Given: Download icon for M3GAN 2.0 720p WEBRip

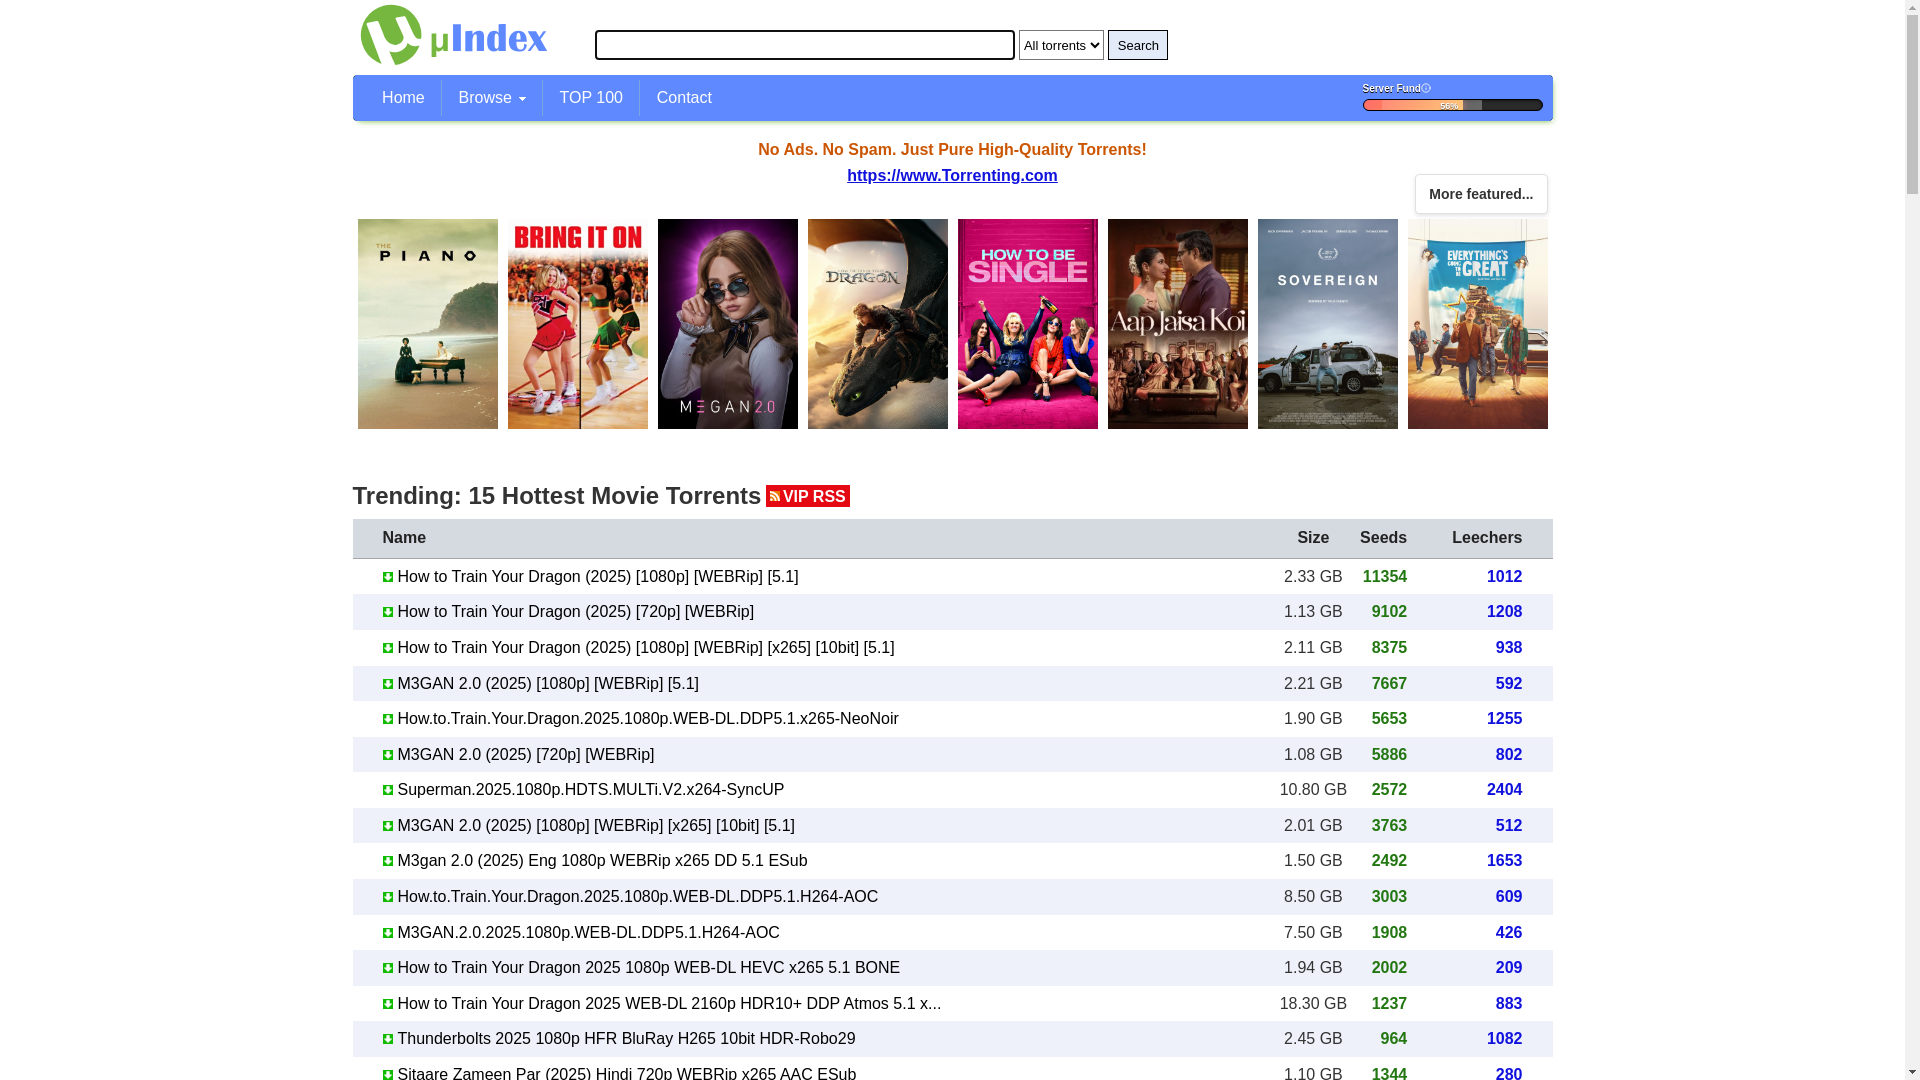Looking at the screenshot, I should coord(388,755).
